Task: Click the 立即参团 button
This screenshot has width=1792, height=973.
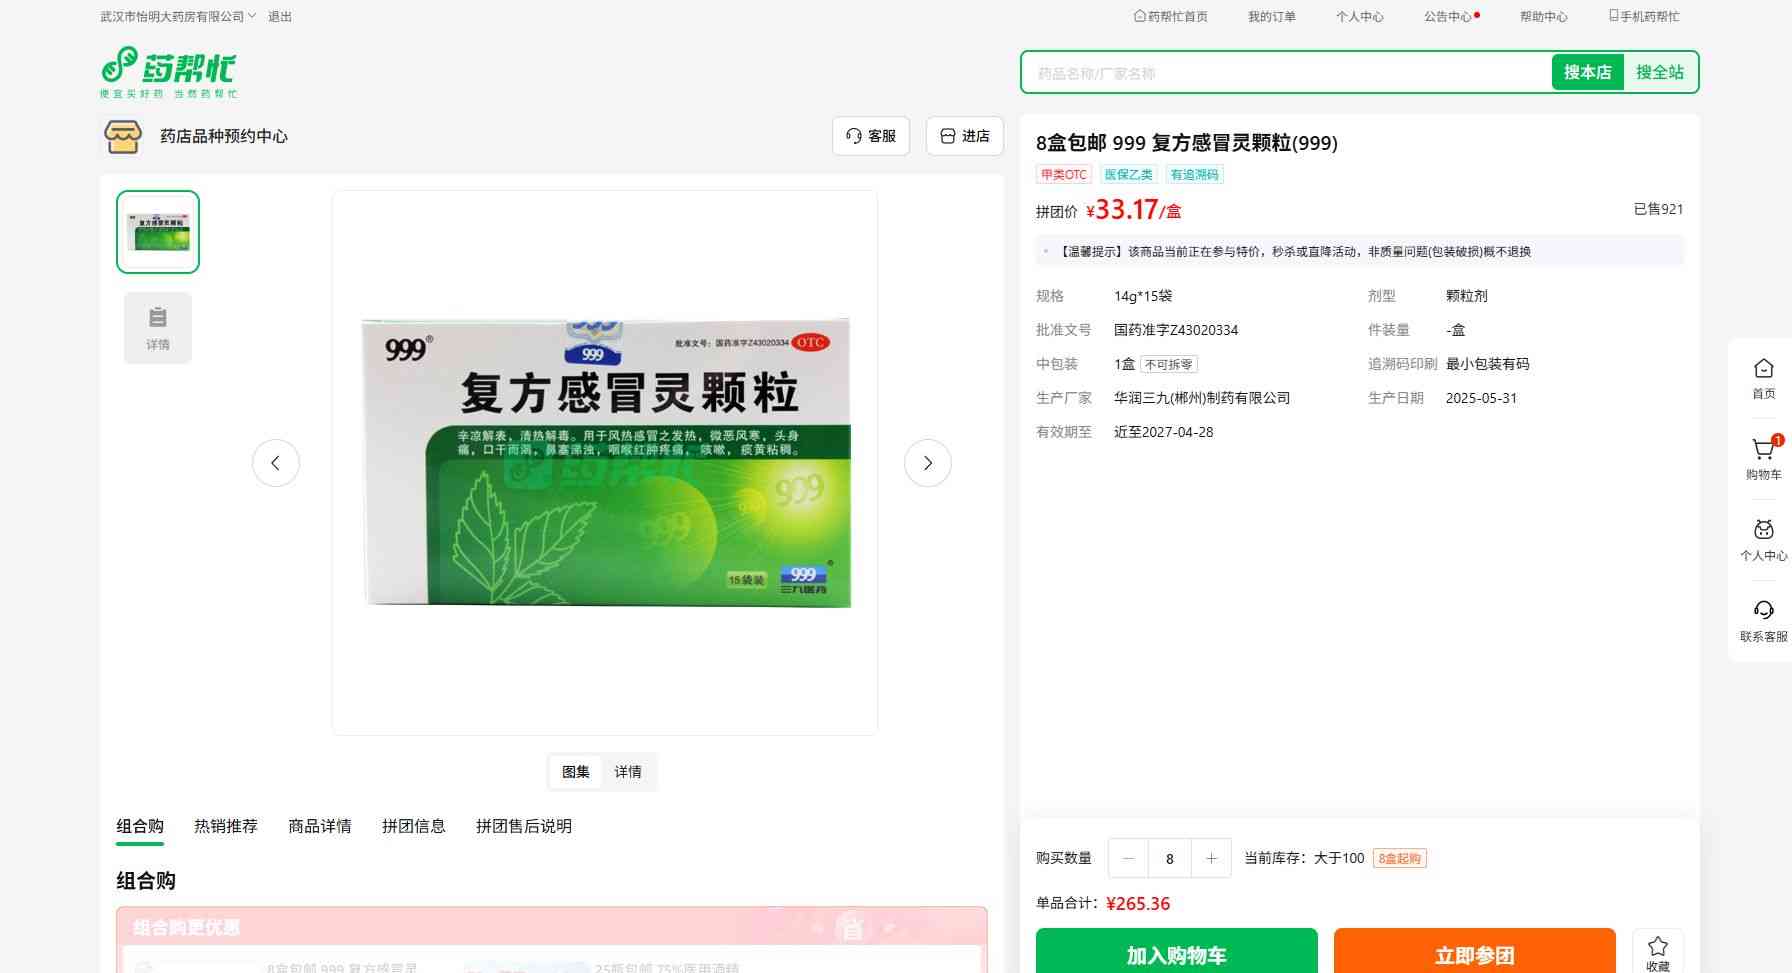Action: tap(1474, 954)
